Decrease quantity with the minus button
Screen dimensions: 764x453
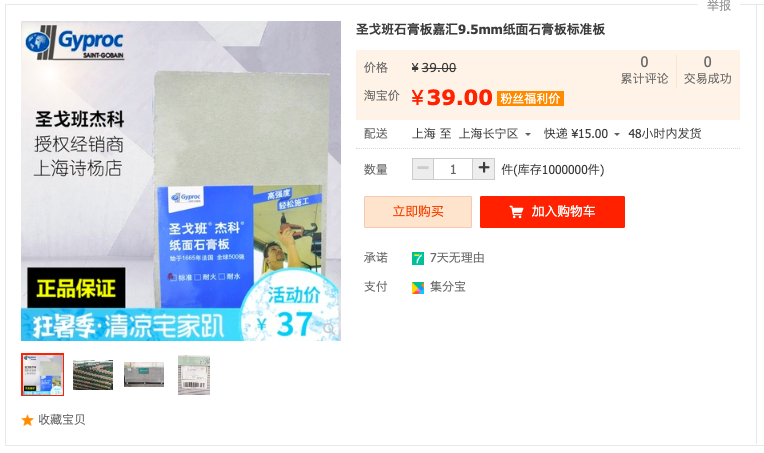click(423, 169)
